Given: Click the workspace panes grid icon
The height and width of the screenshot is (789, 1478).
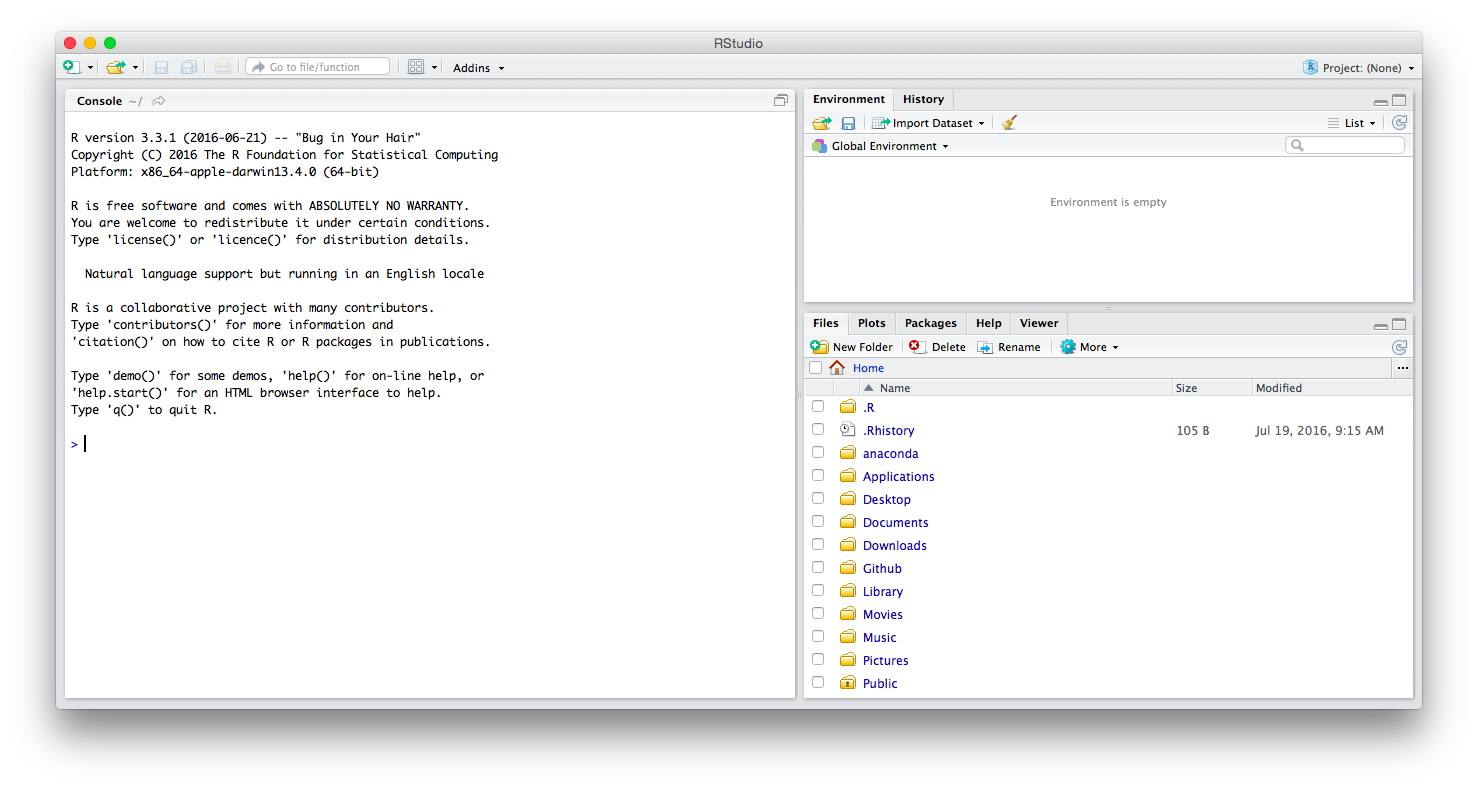Looking at the screenshot, I should (416, 67).
